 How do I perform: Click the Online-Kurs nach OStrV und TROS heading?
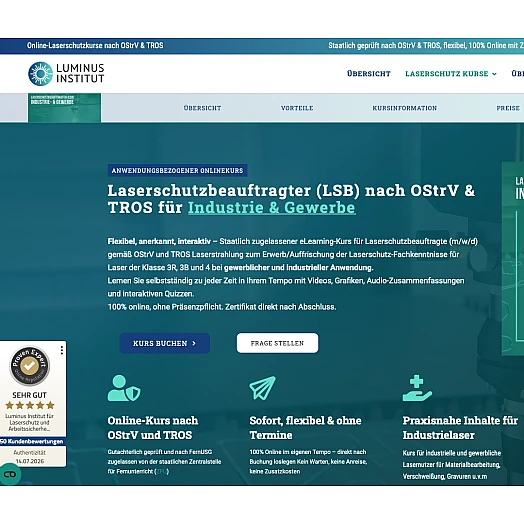tap(153, 428)
